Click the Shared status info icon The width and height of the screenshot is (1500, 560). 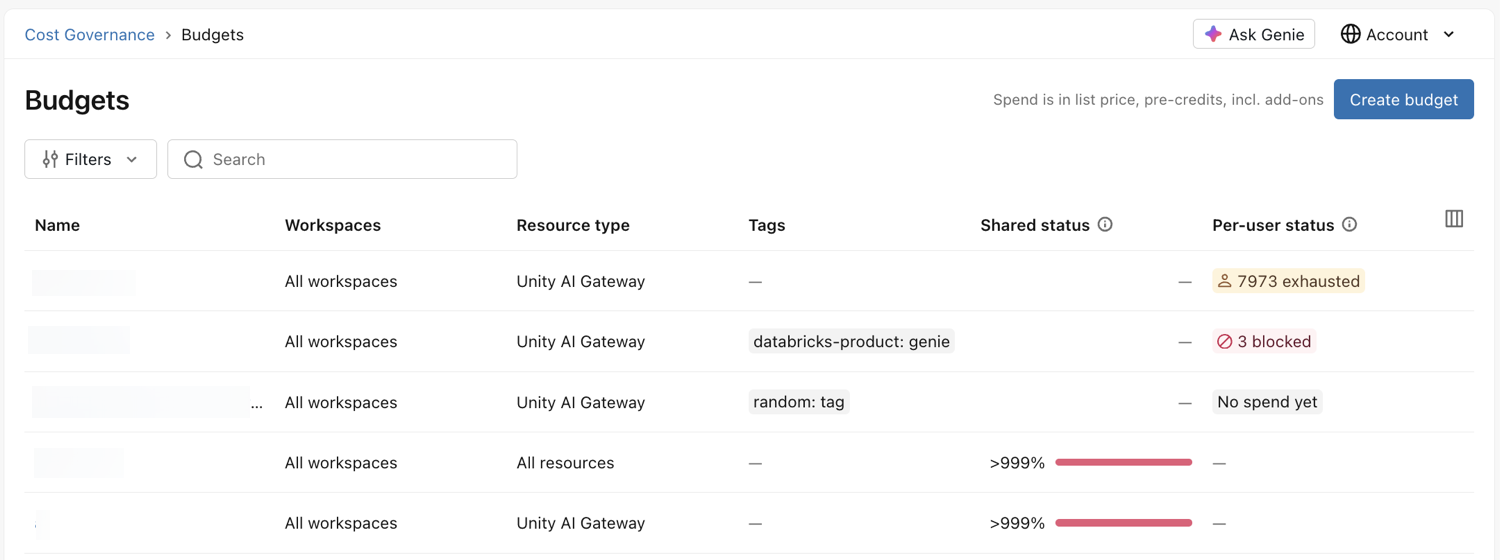(1105, 225)
